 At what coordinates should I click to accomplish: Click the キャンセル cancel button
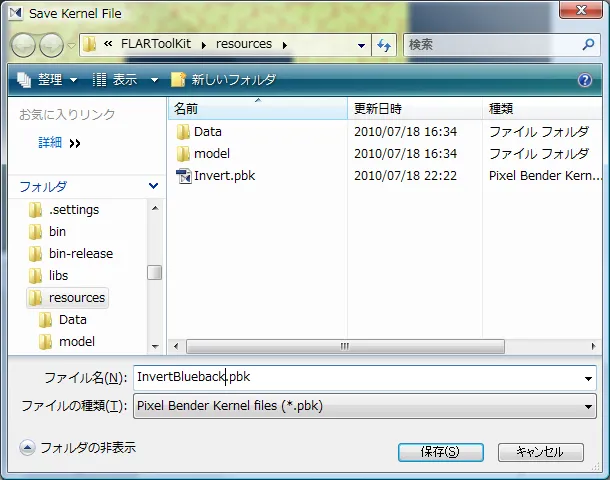point(541,452)
